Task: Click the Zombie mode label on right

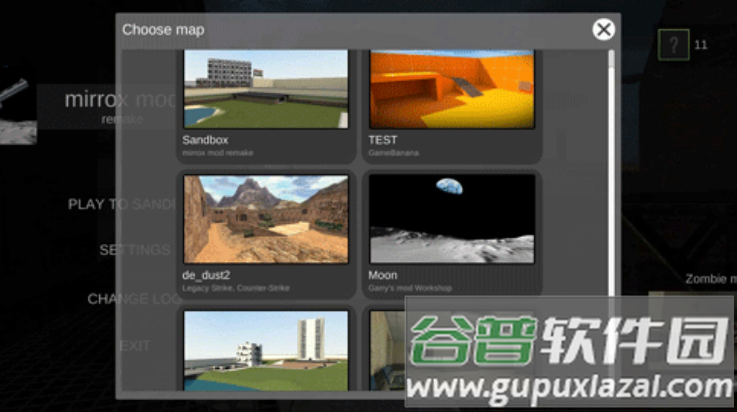Action: tap(709, 280)
